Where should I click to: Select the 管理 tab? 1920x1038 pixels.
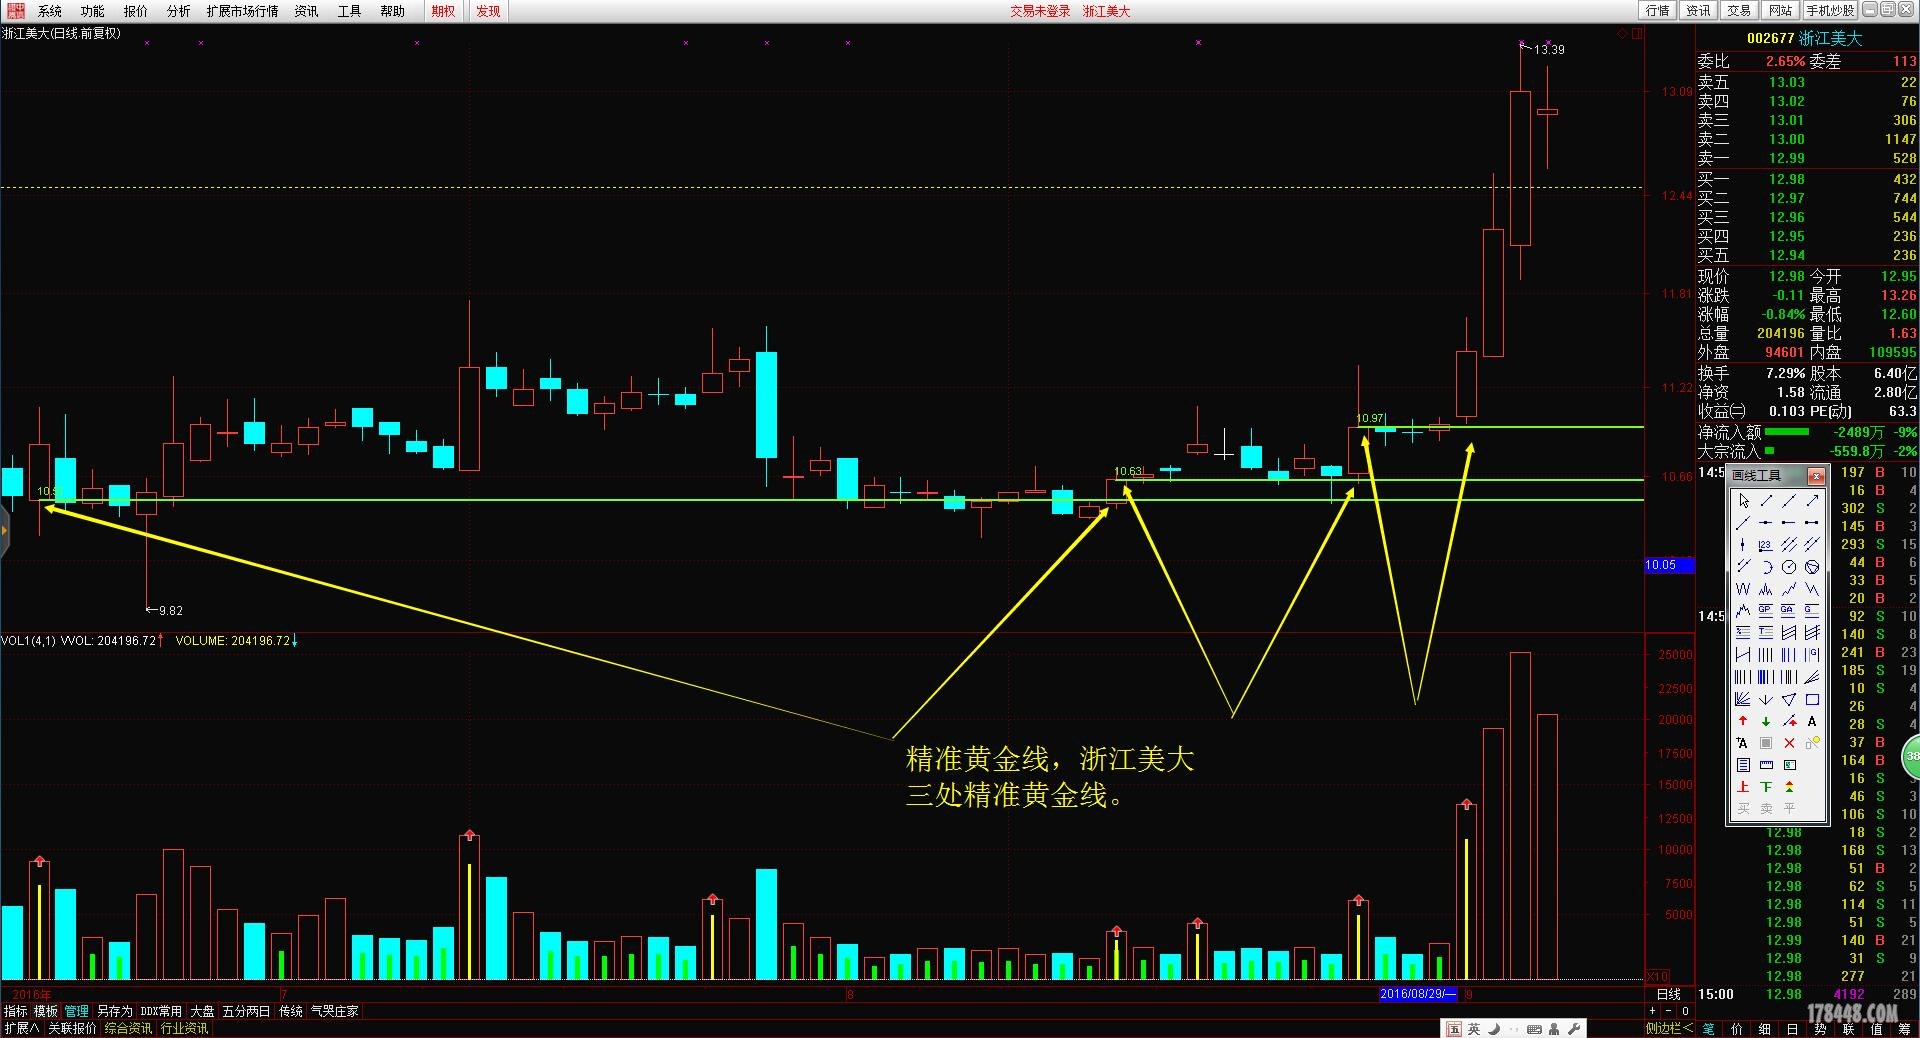77,1011
